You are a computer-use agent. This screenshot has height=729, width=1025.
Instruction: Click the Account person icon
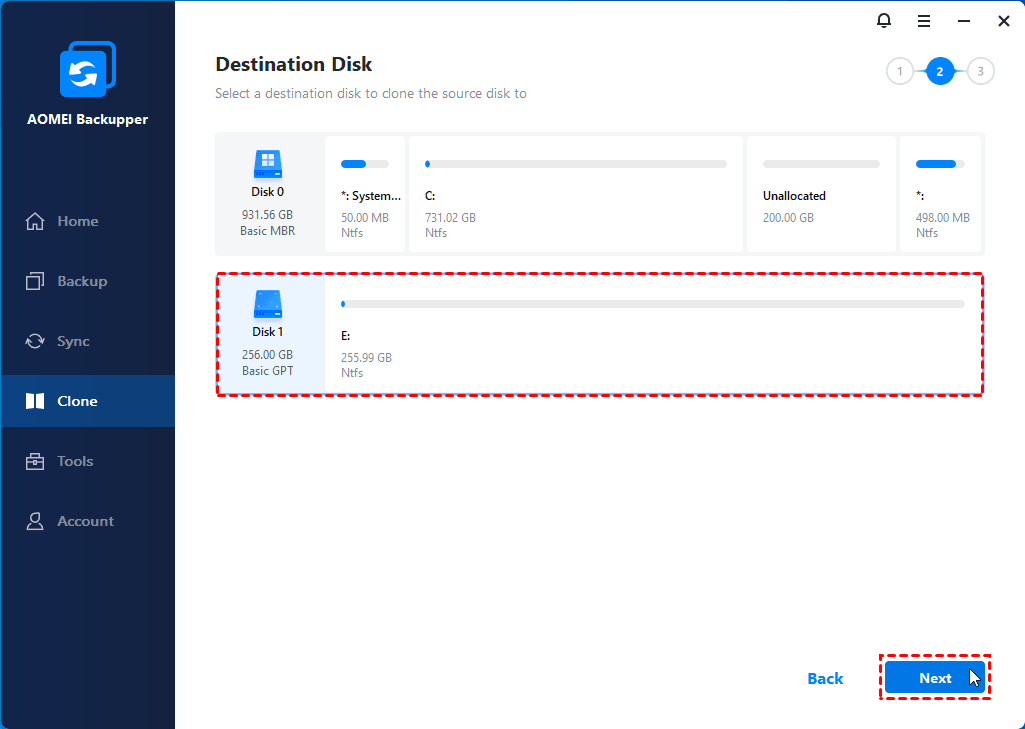click(x=35, y=521)
